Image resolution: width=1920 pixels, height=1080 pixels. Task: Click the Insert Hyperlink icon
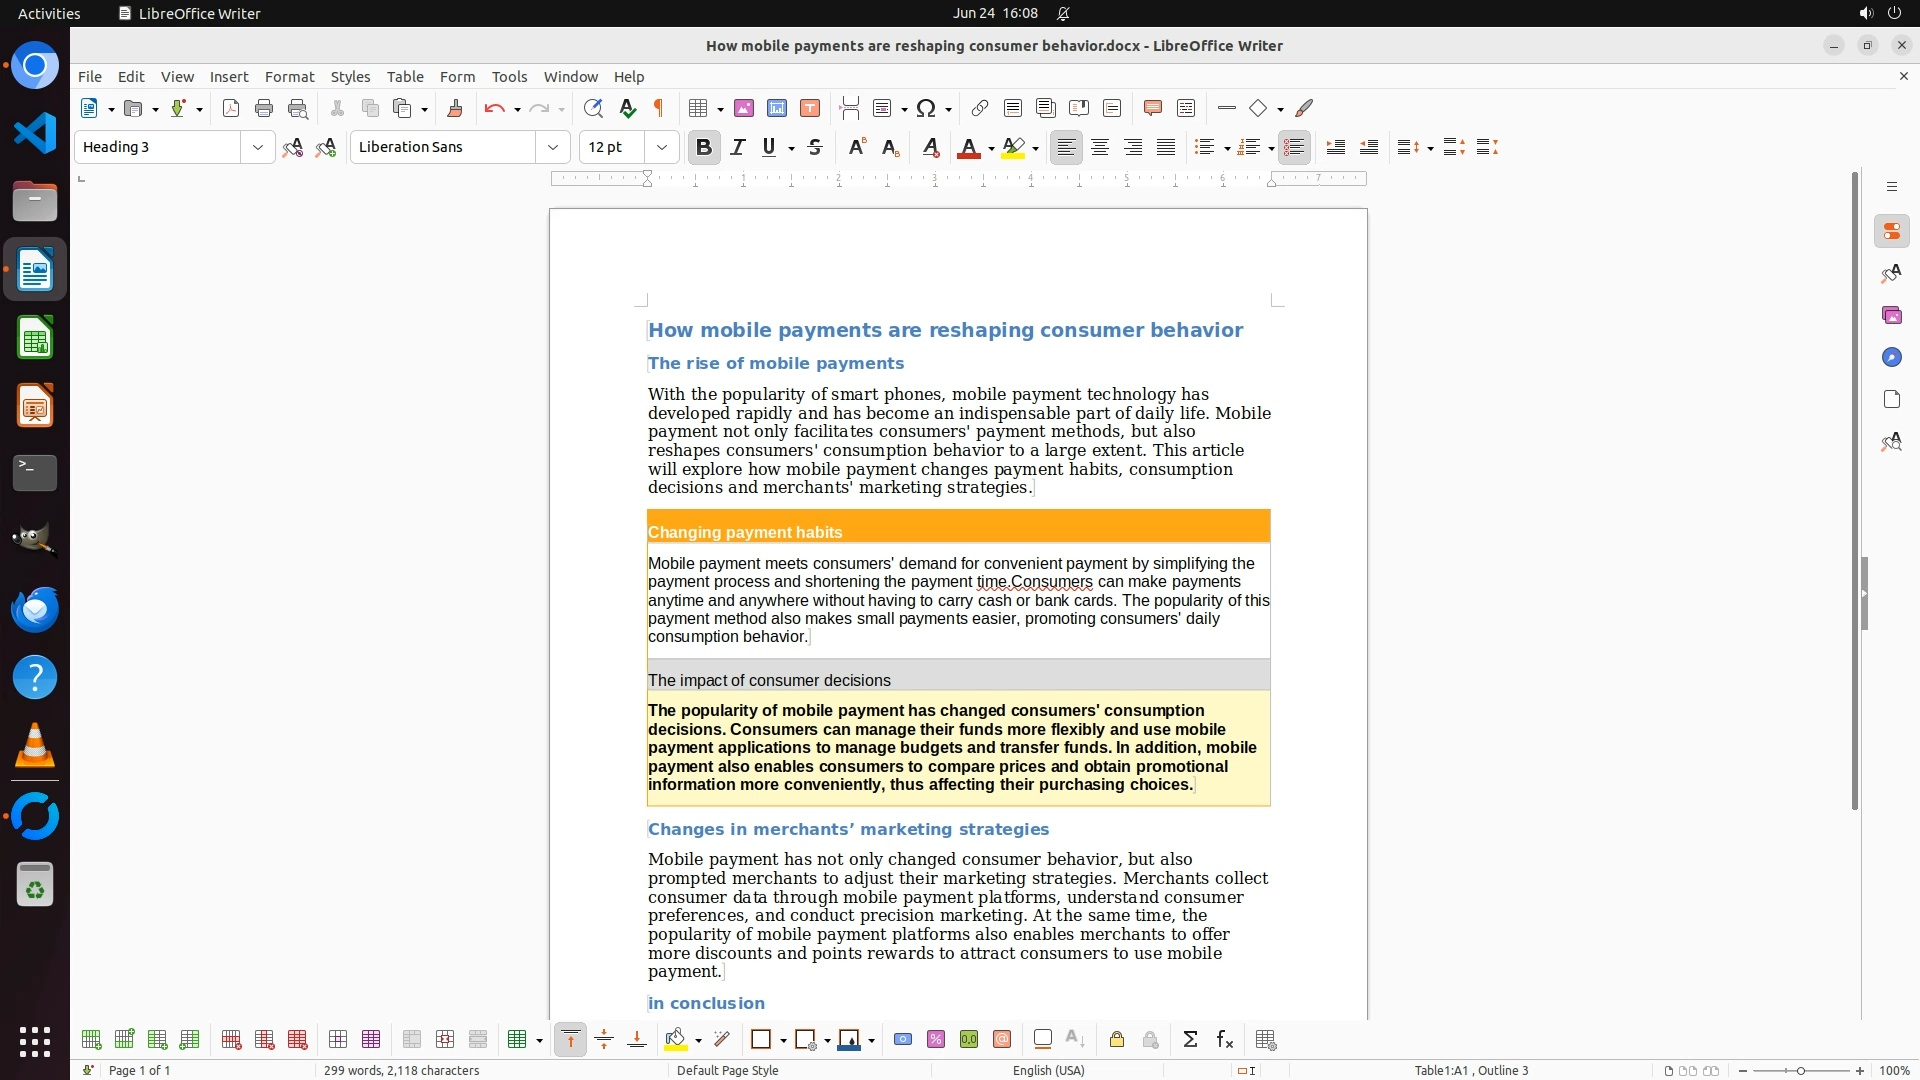980,109
